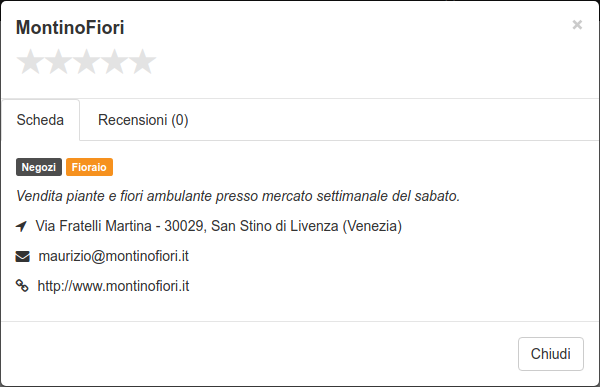Select the Negozi category tag
This screenshot has height=387, width=600.
point(39,167)
